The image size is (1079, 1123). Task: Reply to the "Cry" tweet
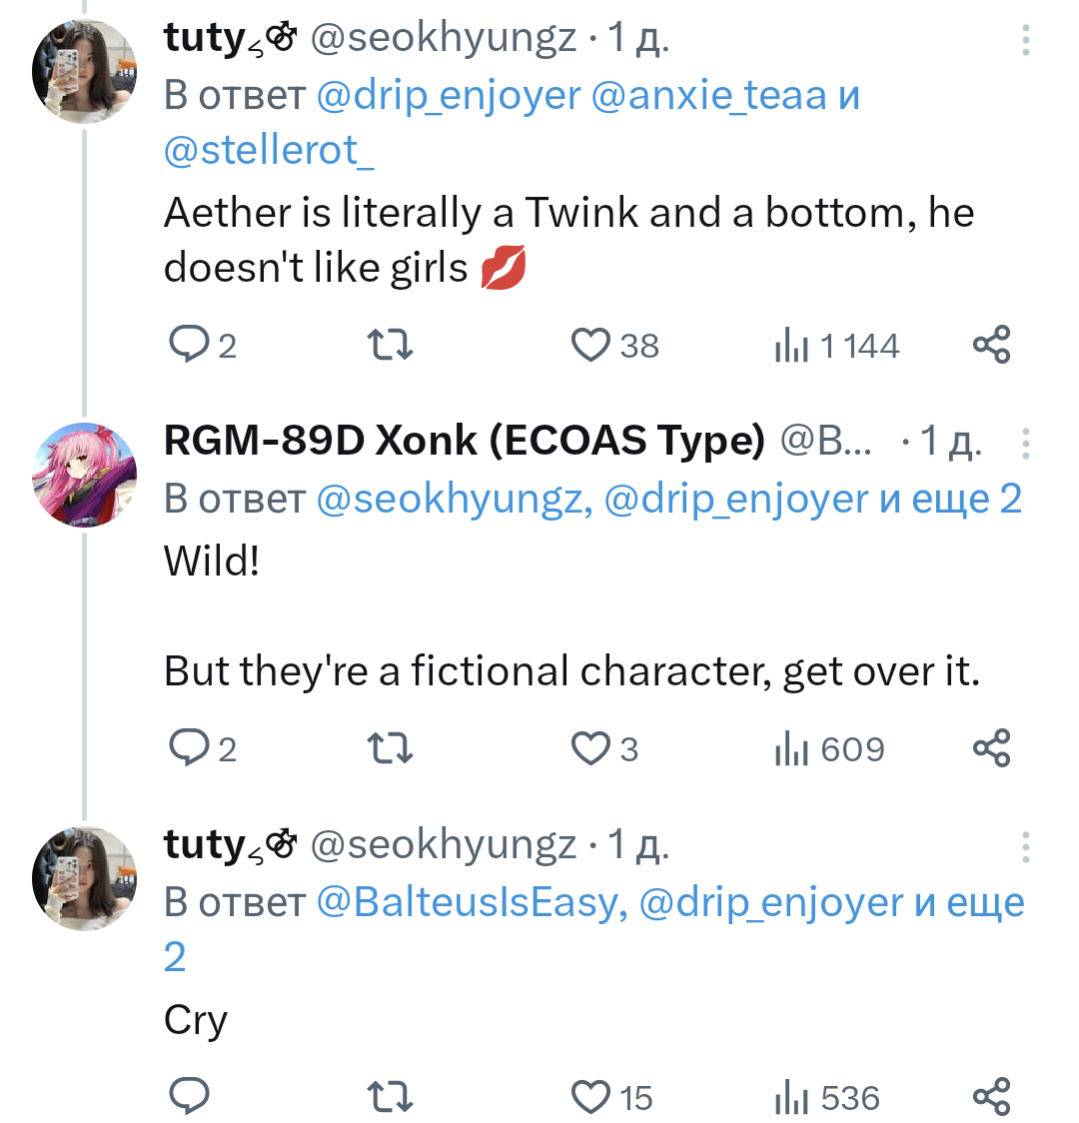tap(188, 1097)
